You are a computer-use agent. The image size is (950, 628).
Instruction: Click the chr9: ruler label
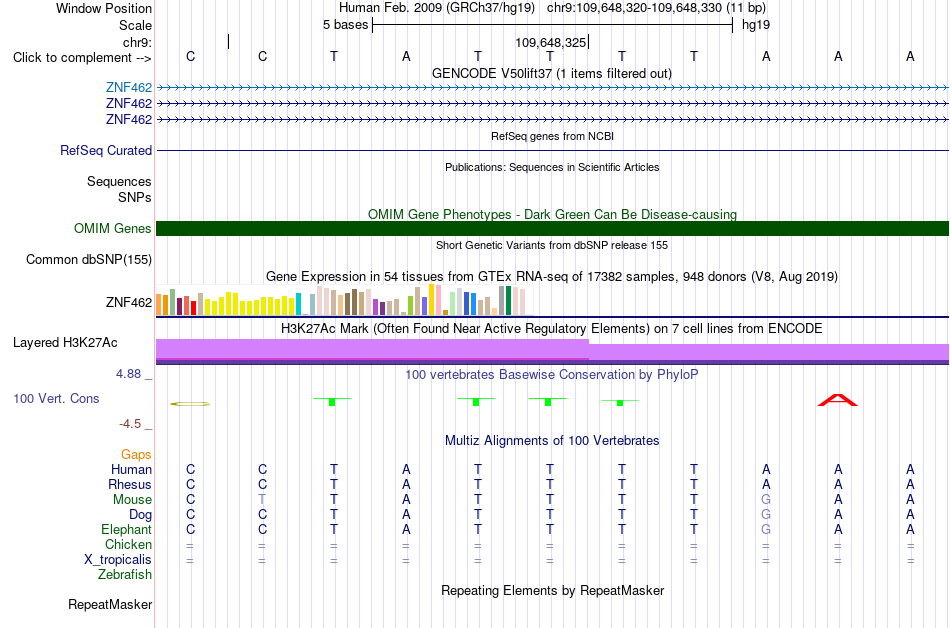click(137, 42)
